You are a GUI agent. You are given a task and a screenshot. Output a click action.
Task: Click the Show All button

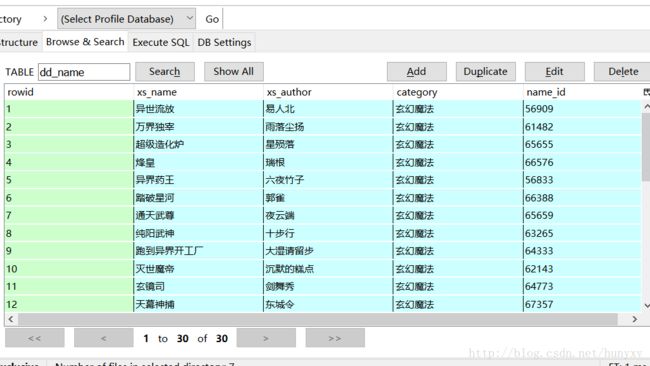point(233,72)
